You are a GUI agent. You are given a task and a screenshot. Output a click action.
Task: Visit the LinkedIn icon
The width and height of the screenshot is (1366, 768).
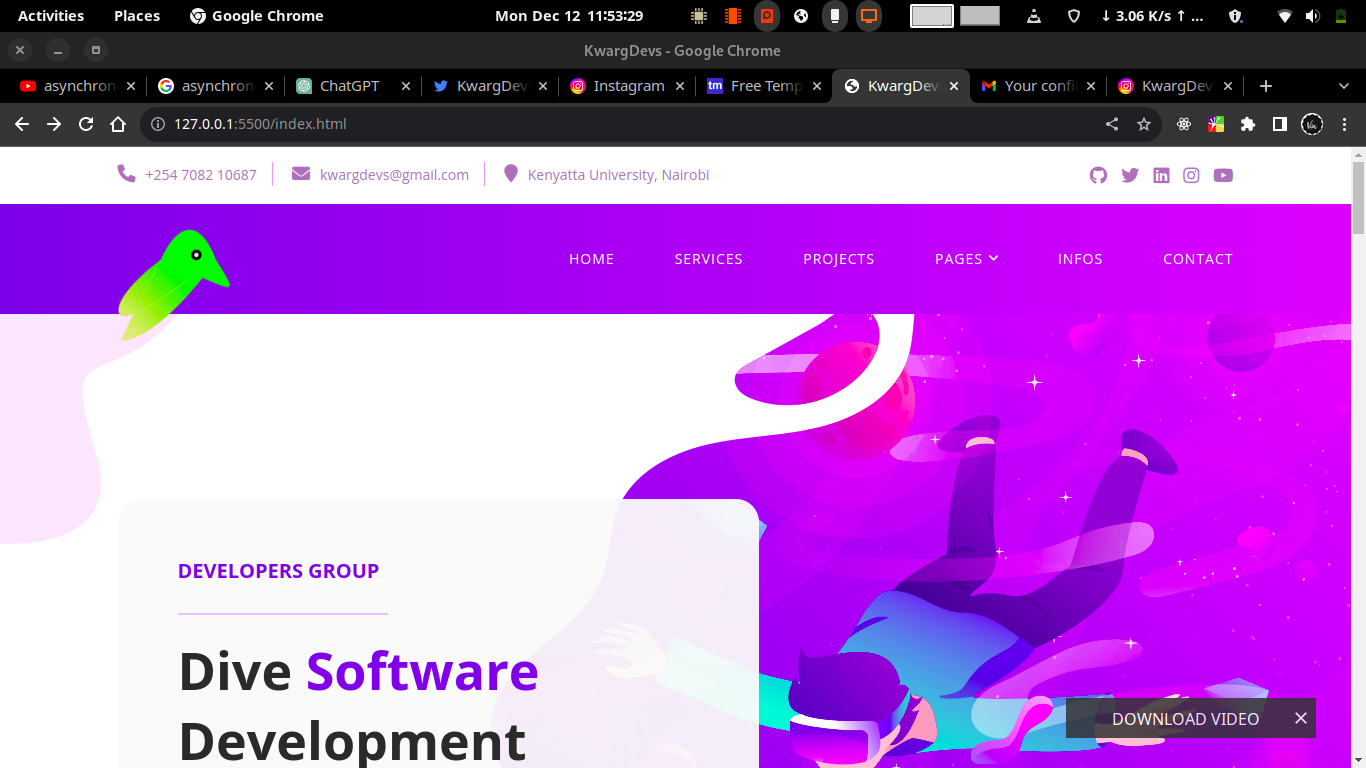click(1161, 175)
